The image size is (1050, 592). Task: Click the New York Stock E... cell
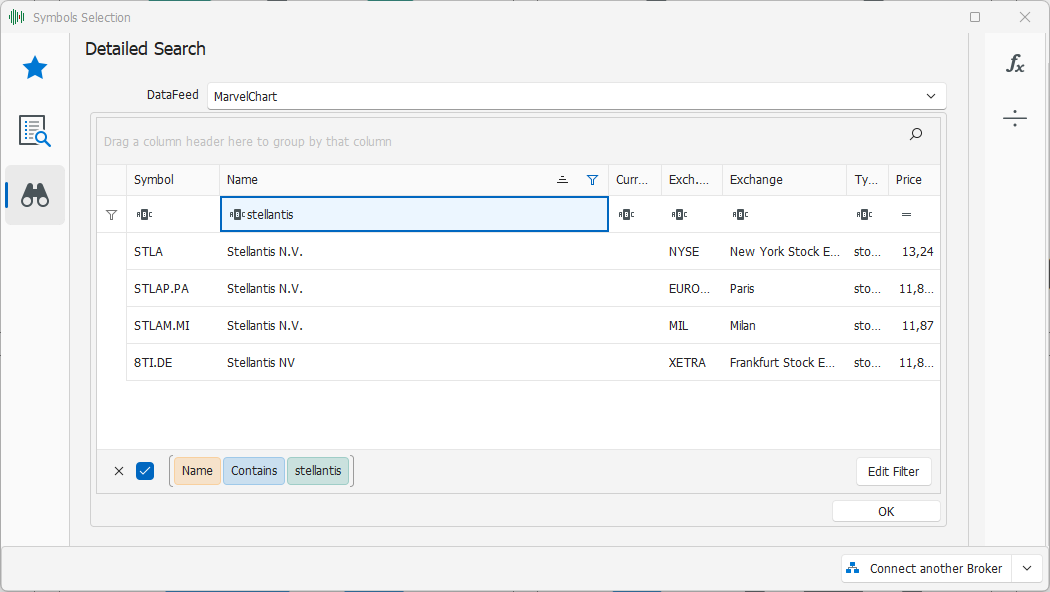click(784, 252)
